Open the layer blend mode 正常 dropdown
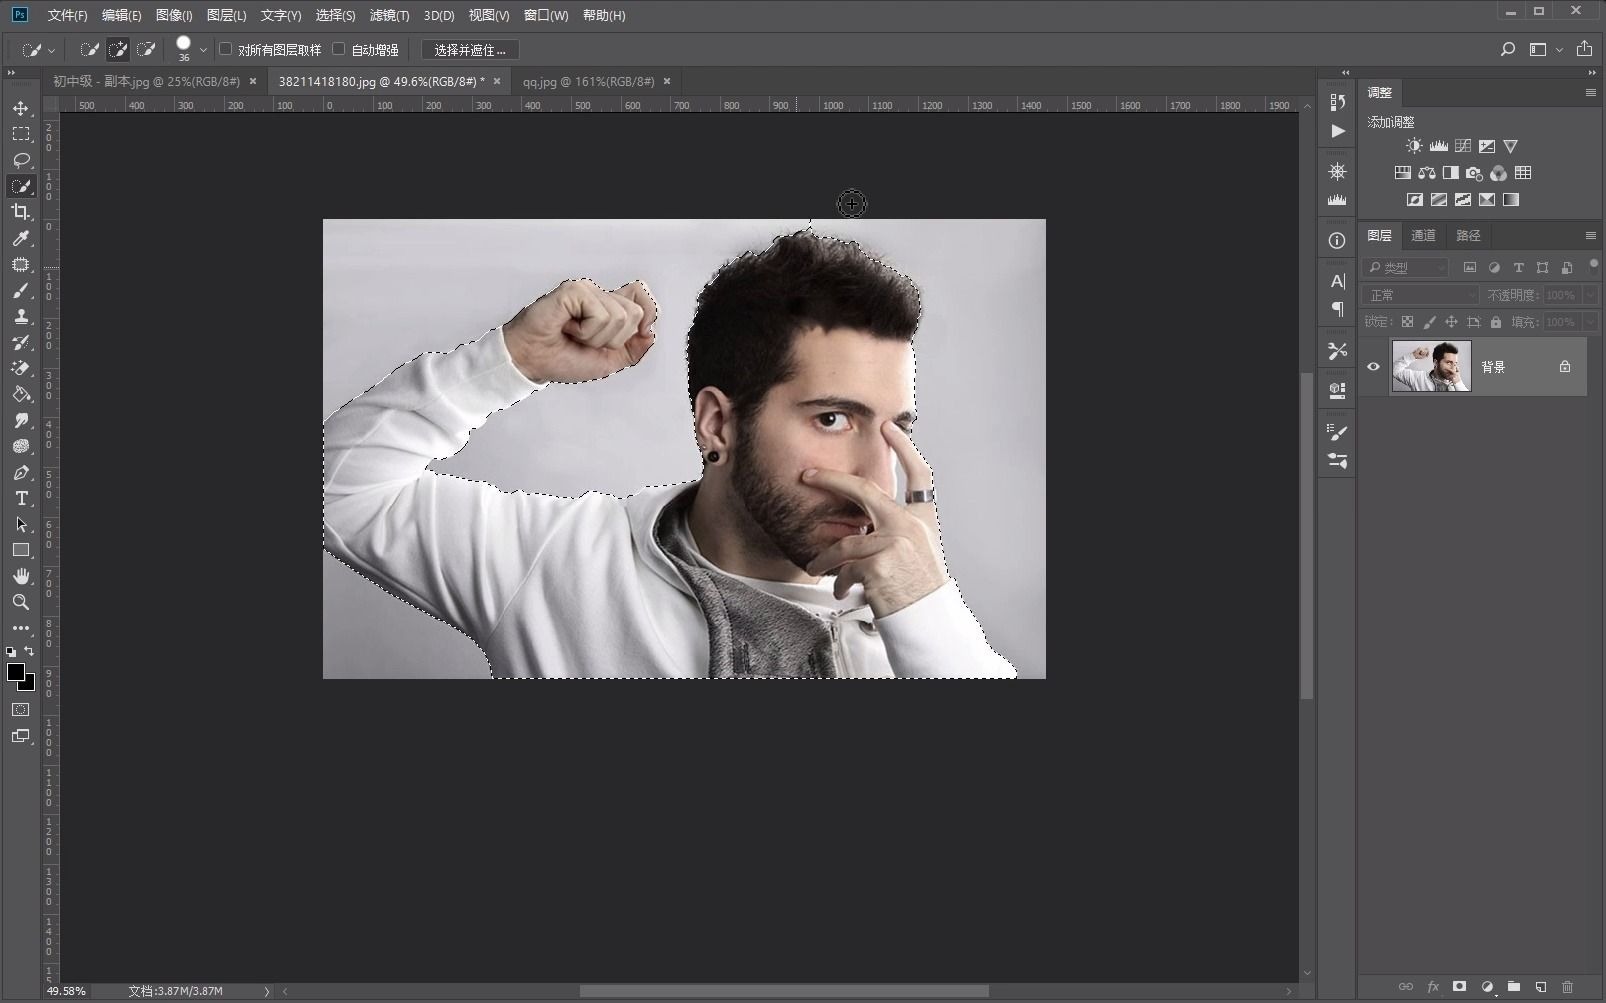 pyautogui.click(x=1421, y=295)
